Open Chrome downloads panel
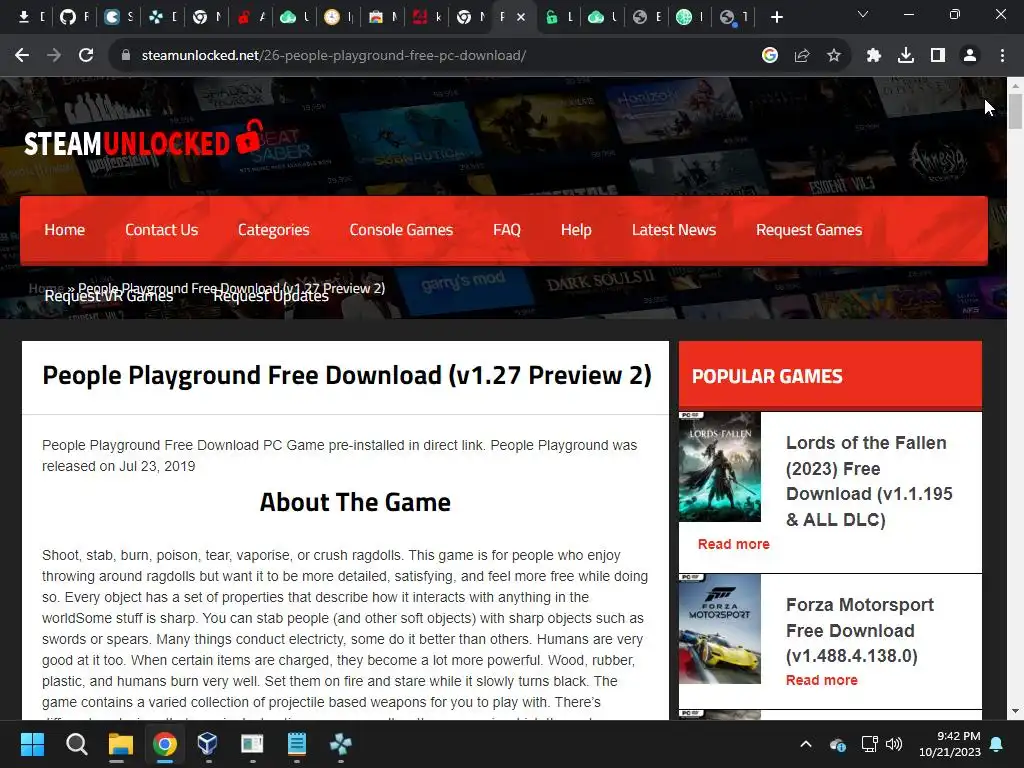Image resolution: width=1024 pixels, height=768 pixels. tap(906, 56)
